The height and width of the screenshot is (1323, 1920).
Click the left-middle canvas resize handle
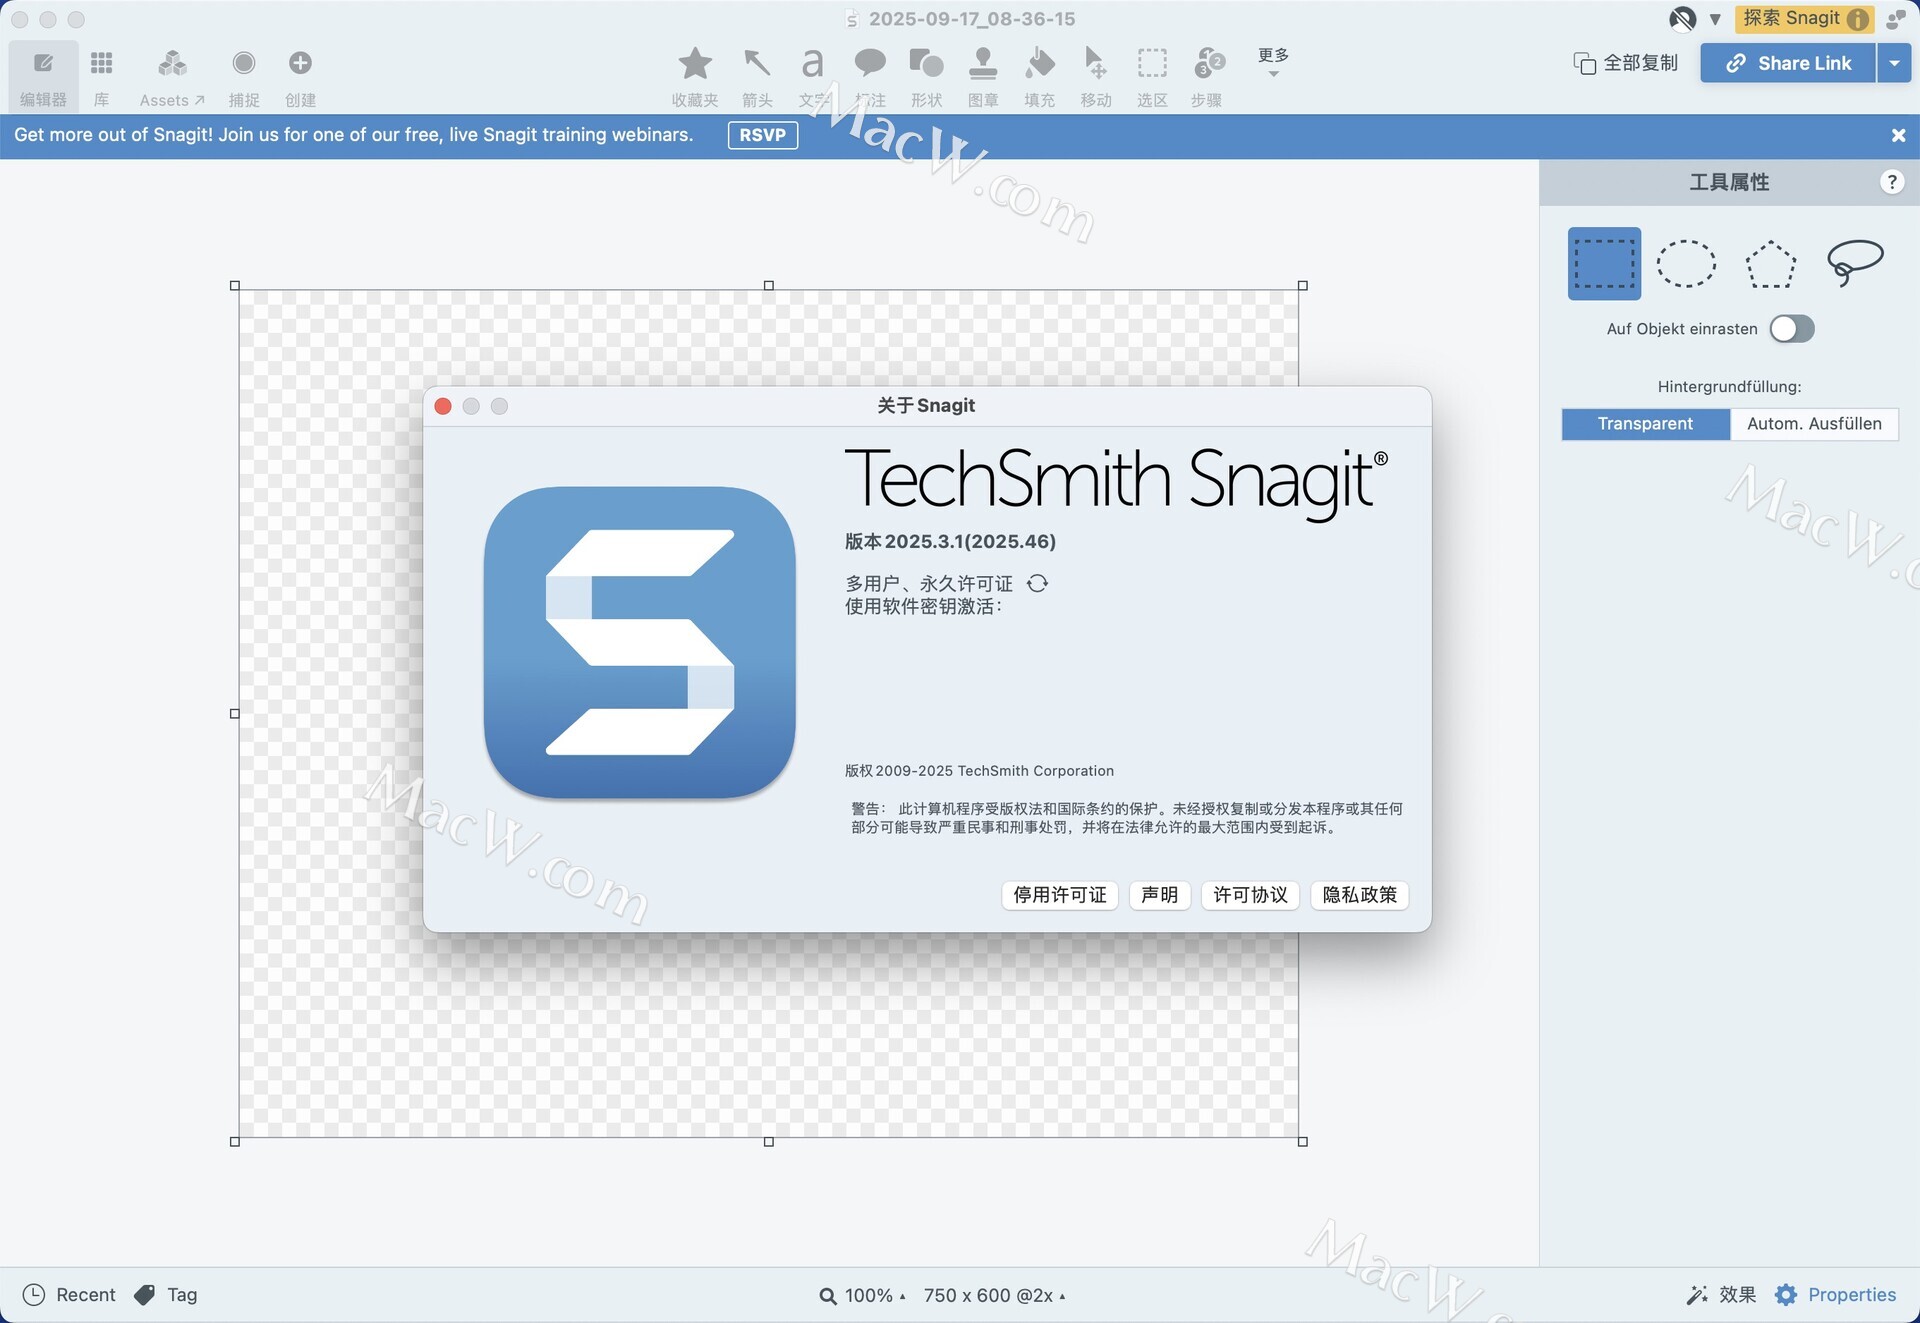[x=235, y=714]
